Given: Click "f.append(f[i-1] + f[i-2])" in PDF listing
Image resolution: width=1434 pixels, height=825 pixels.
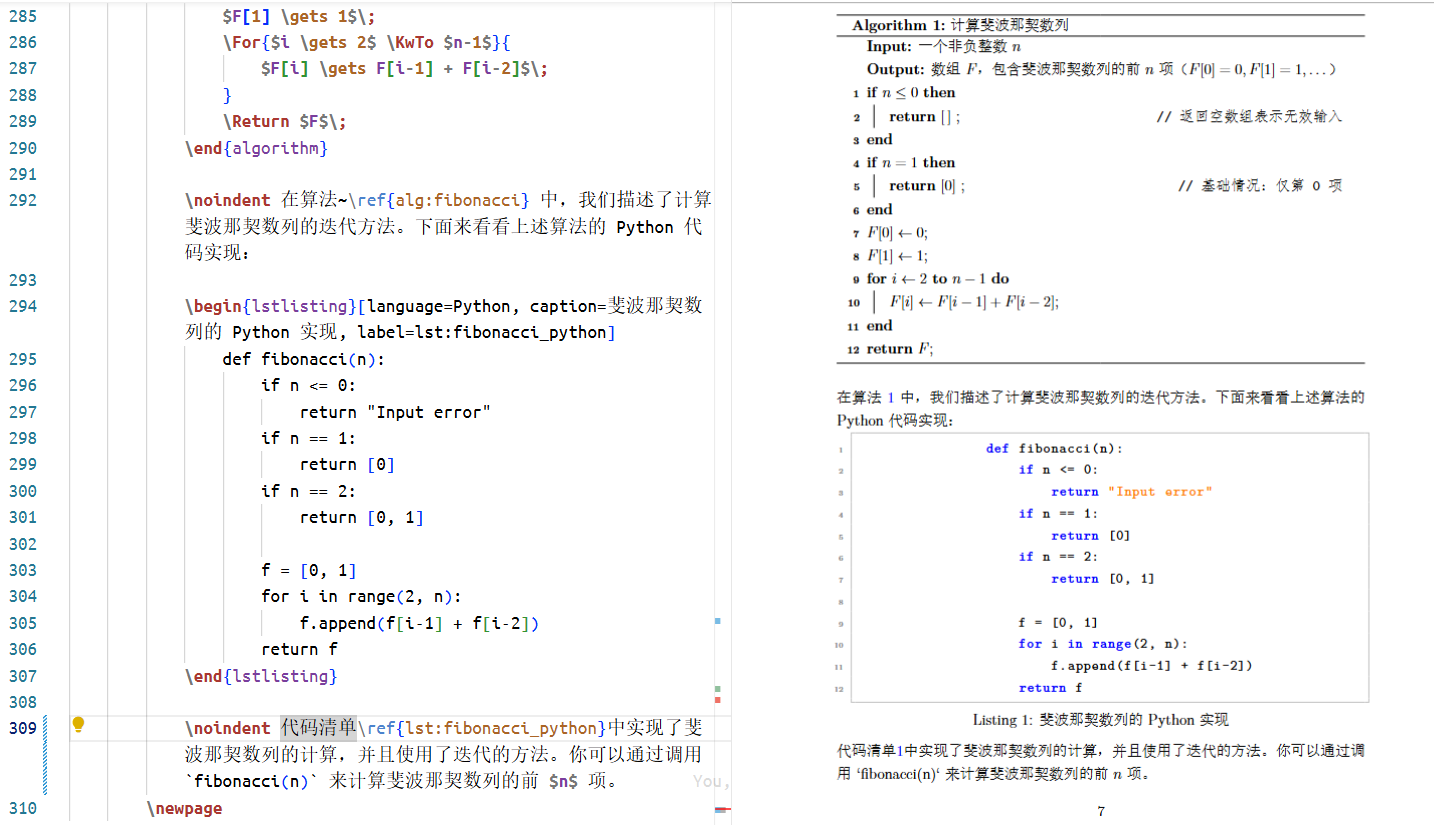Looking at the screenshot, I should [x=1152, y=666].
